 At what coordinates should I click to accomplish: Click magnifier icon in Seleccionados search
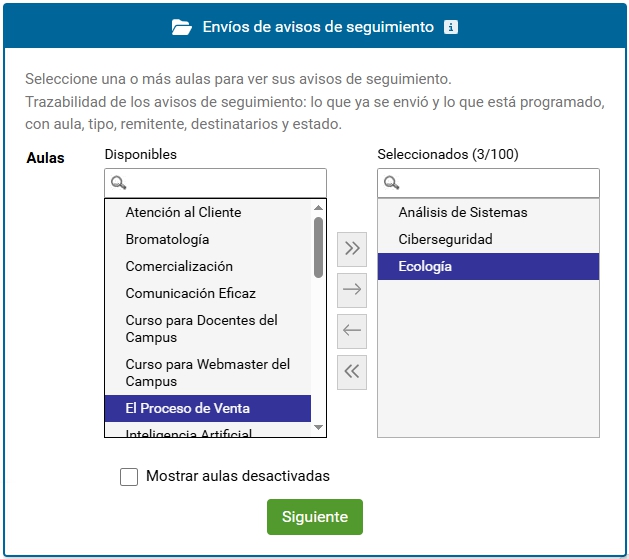point(391,183)
